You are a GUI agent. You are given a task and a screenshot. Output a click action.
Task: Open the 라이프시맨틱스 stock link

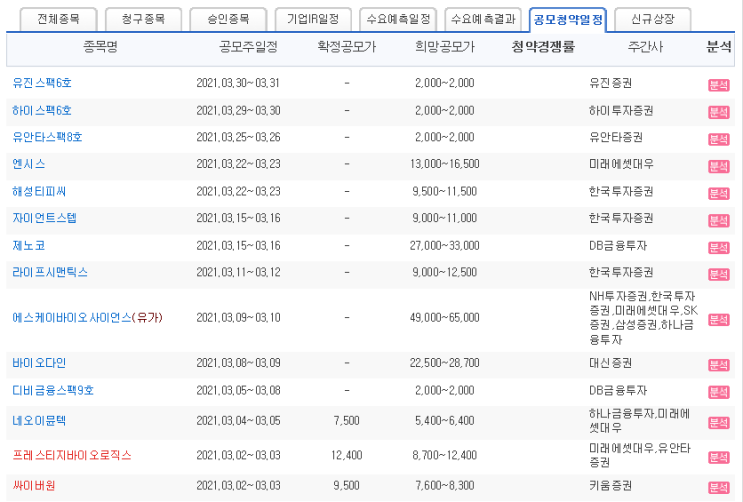[50, 272]
